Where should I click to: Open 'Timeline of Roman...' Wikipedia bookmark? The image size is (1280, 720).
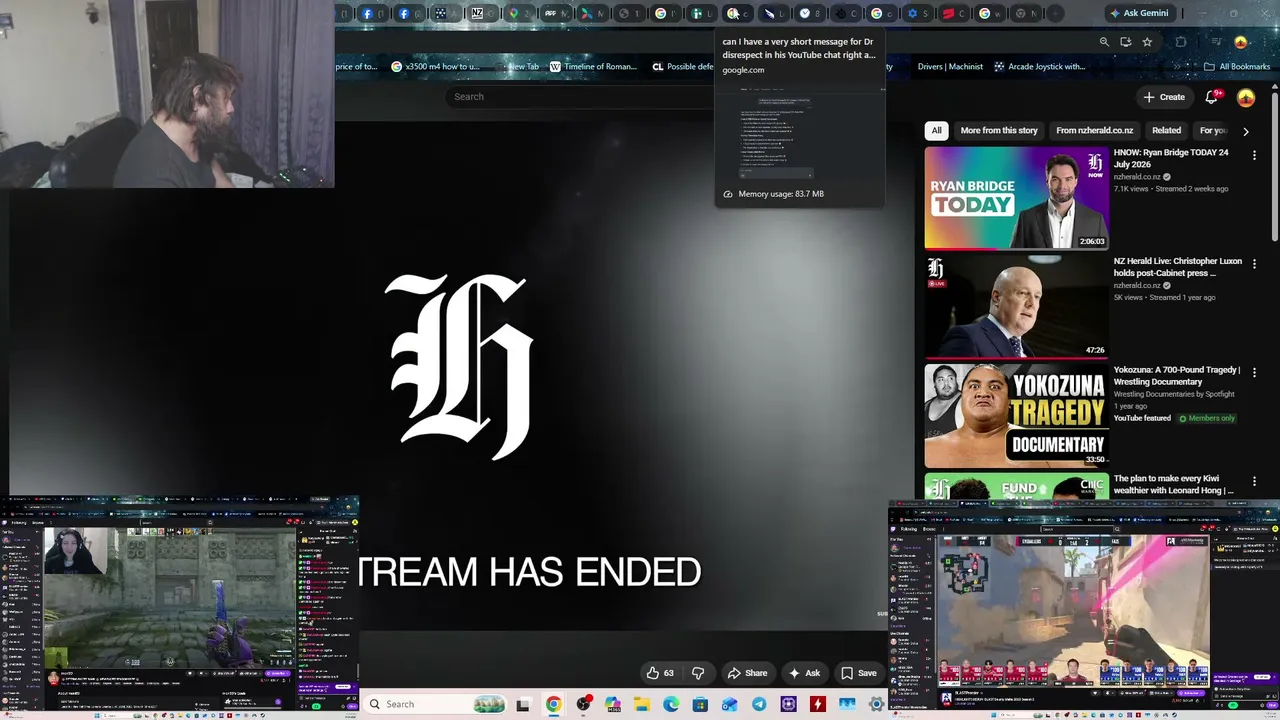coord(593,67)
